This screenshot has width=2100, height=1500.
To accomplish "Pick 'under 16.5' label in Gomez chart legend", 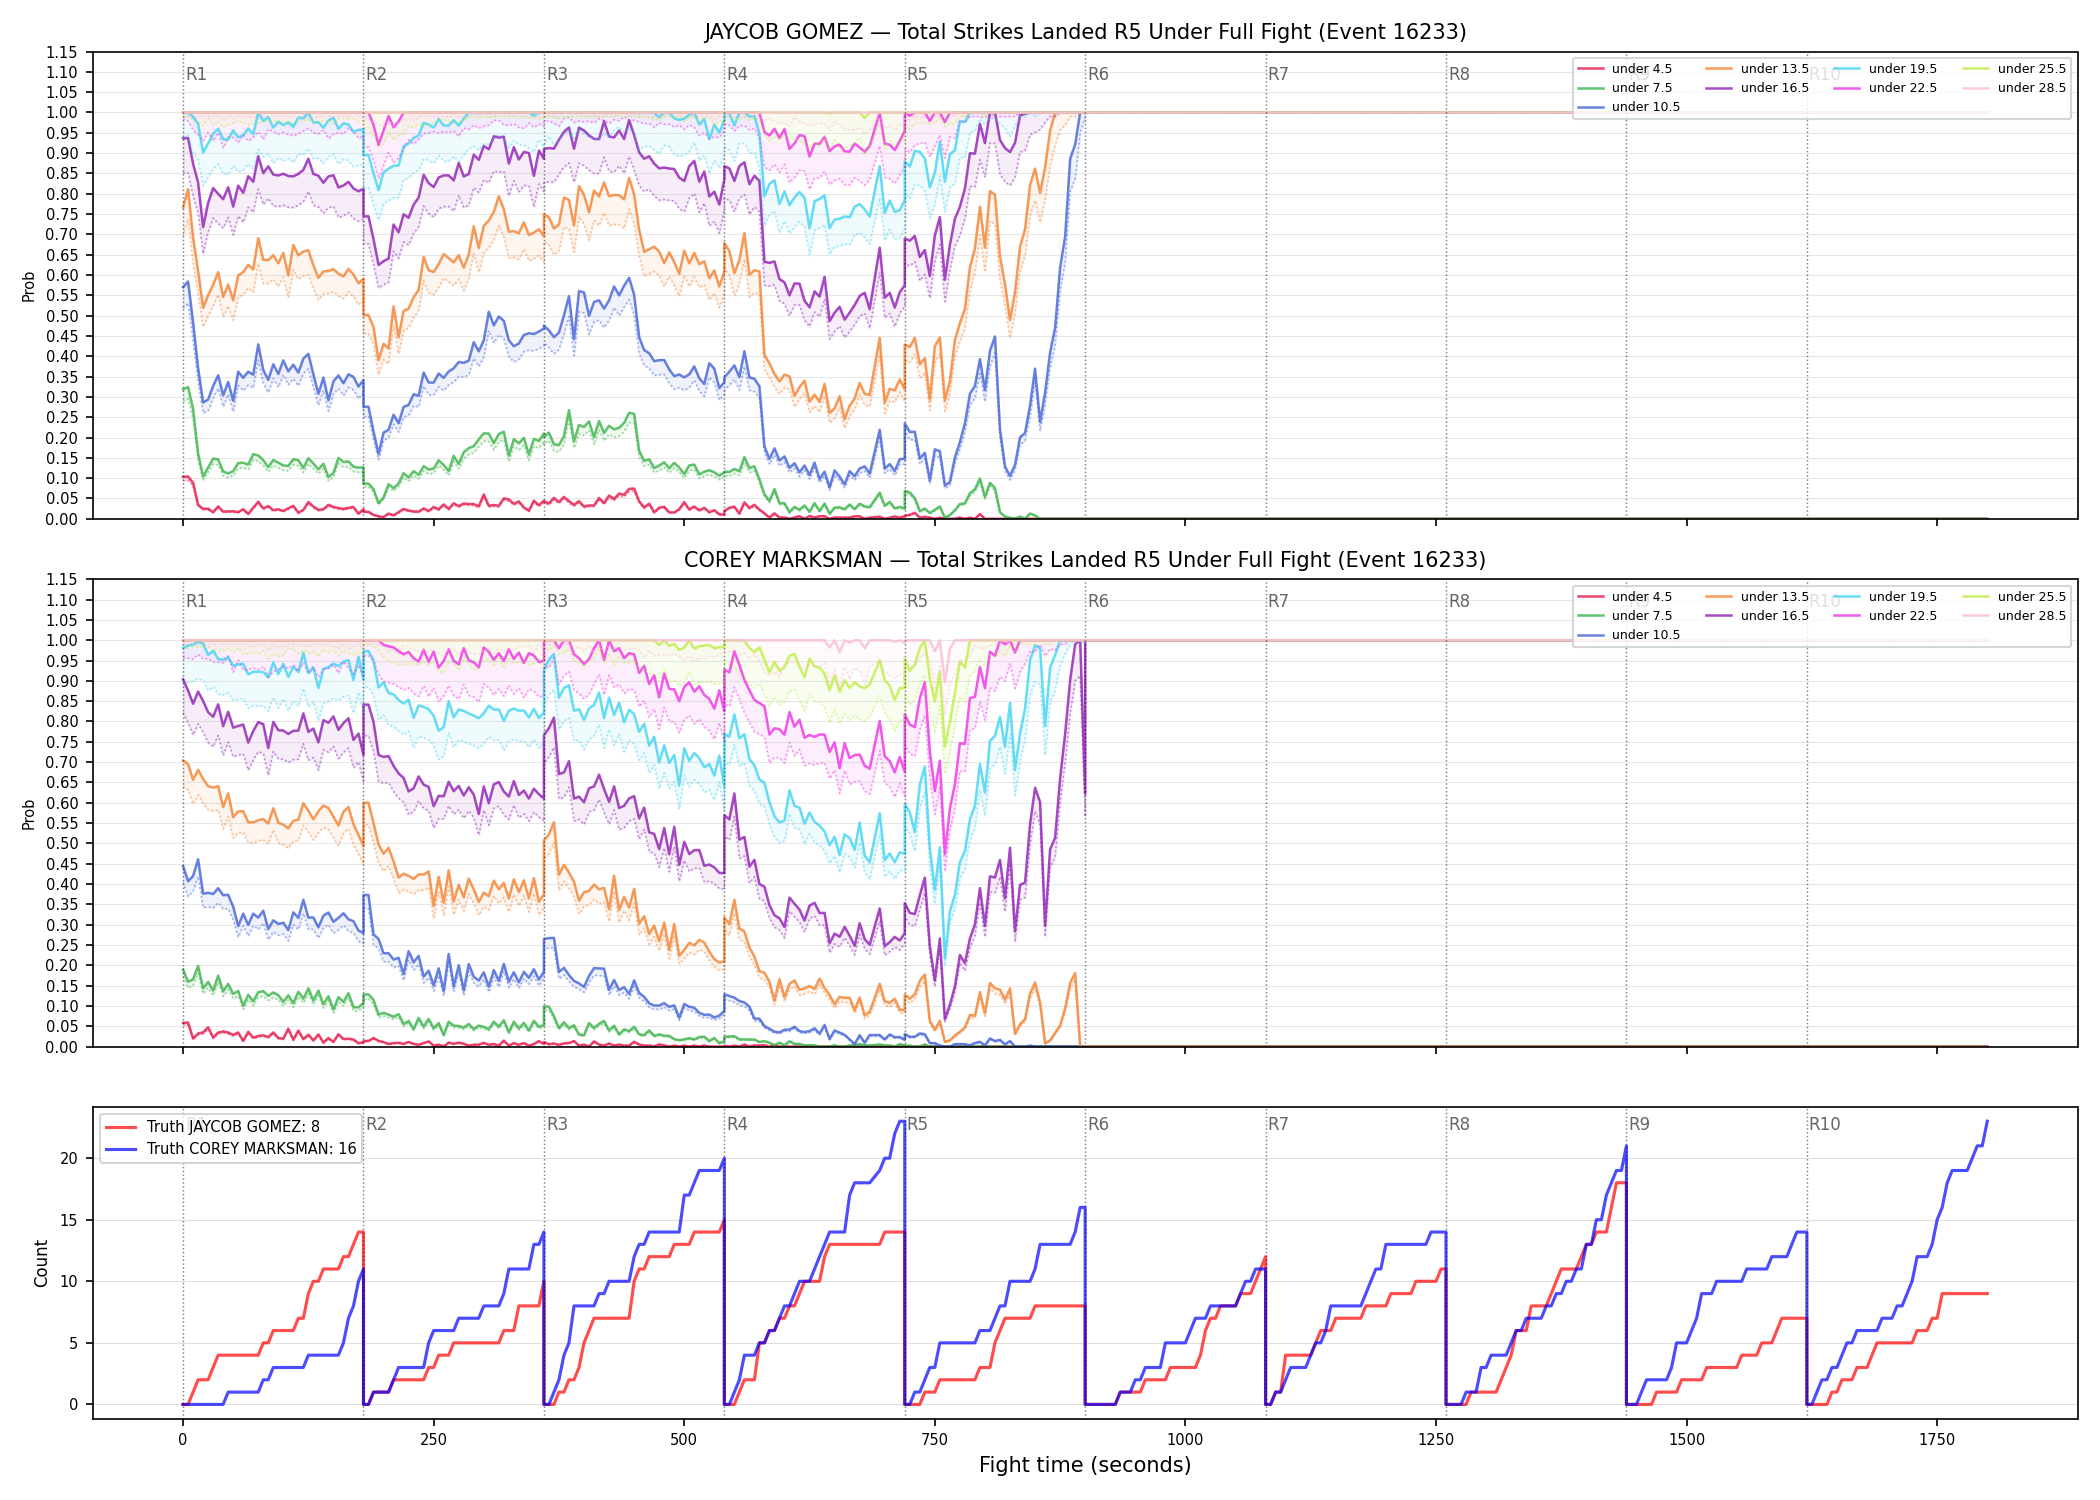I will click(x=1774, y=88).
